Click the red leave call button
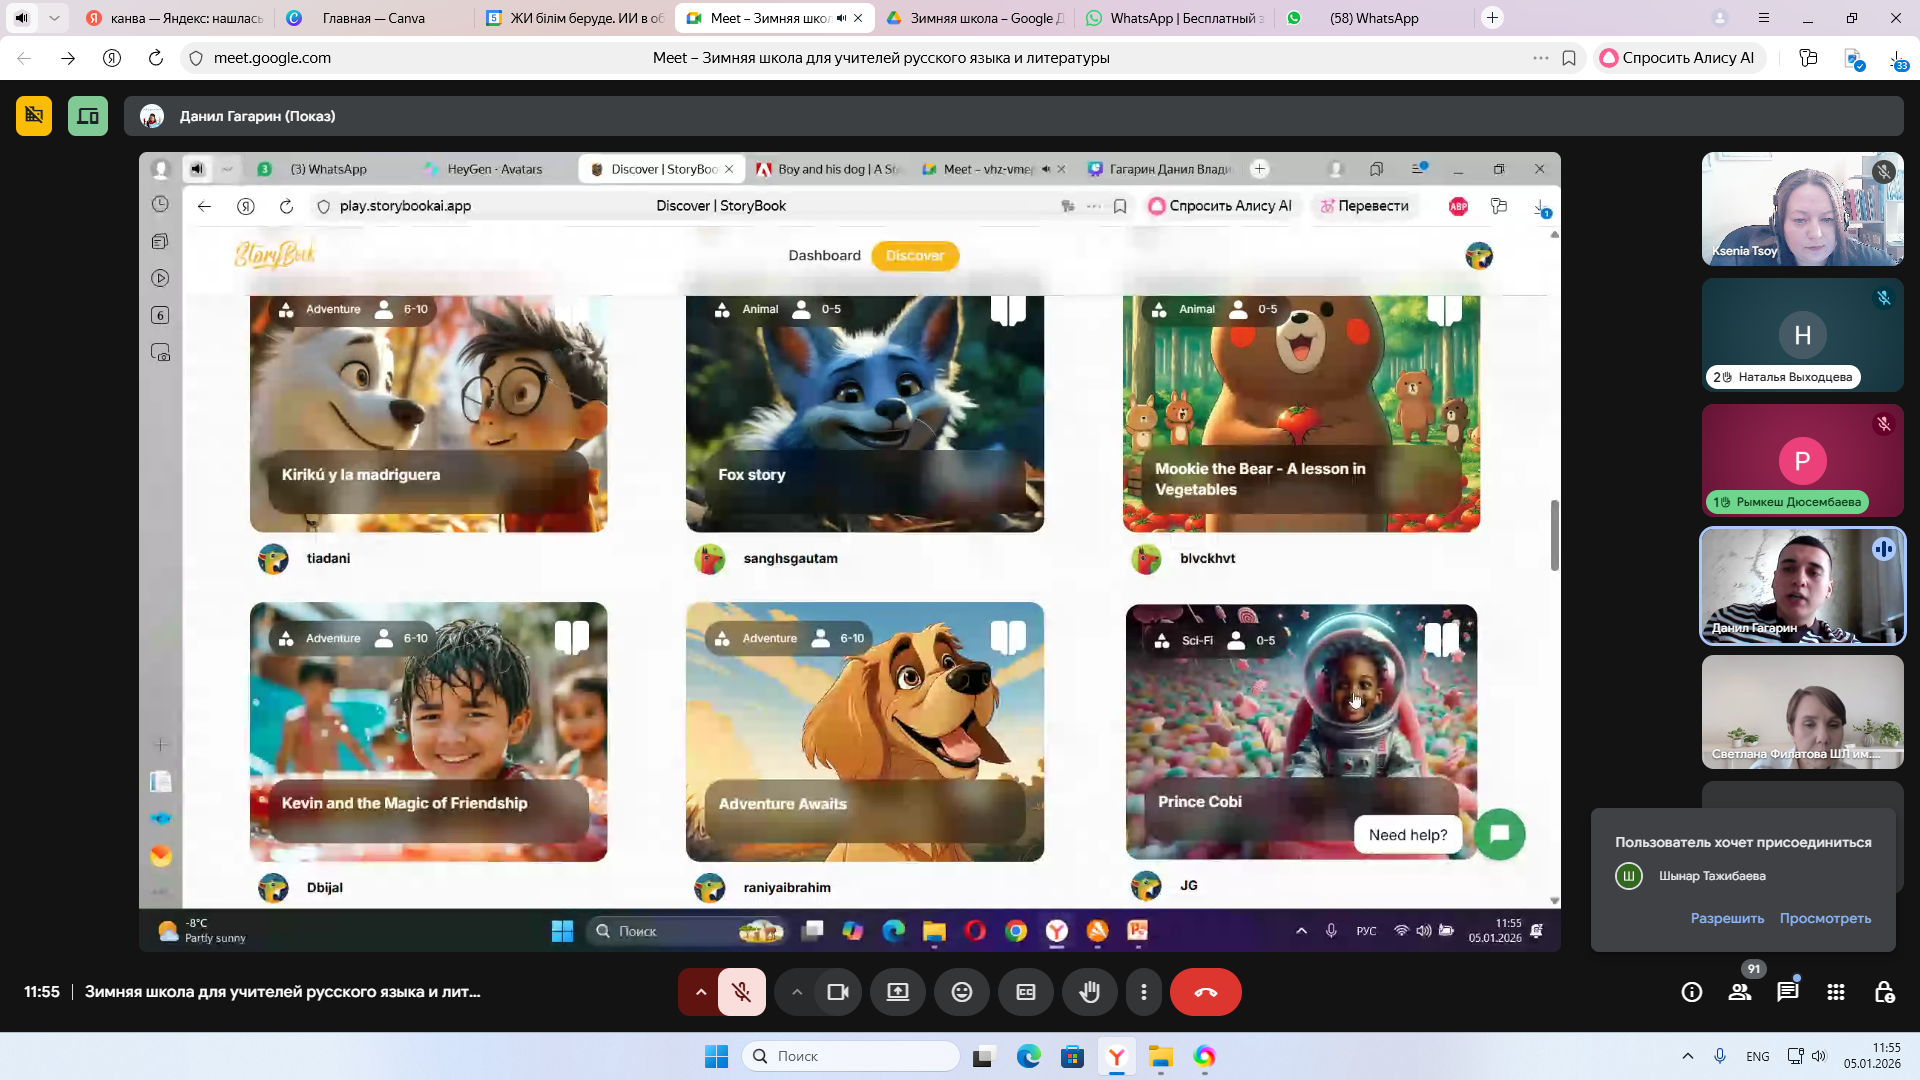Viewport: 1920px width, 1080px height. point(1205,992)
